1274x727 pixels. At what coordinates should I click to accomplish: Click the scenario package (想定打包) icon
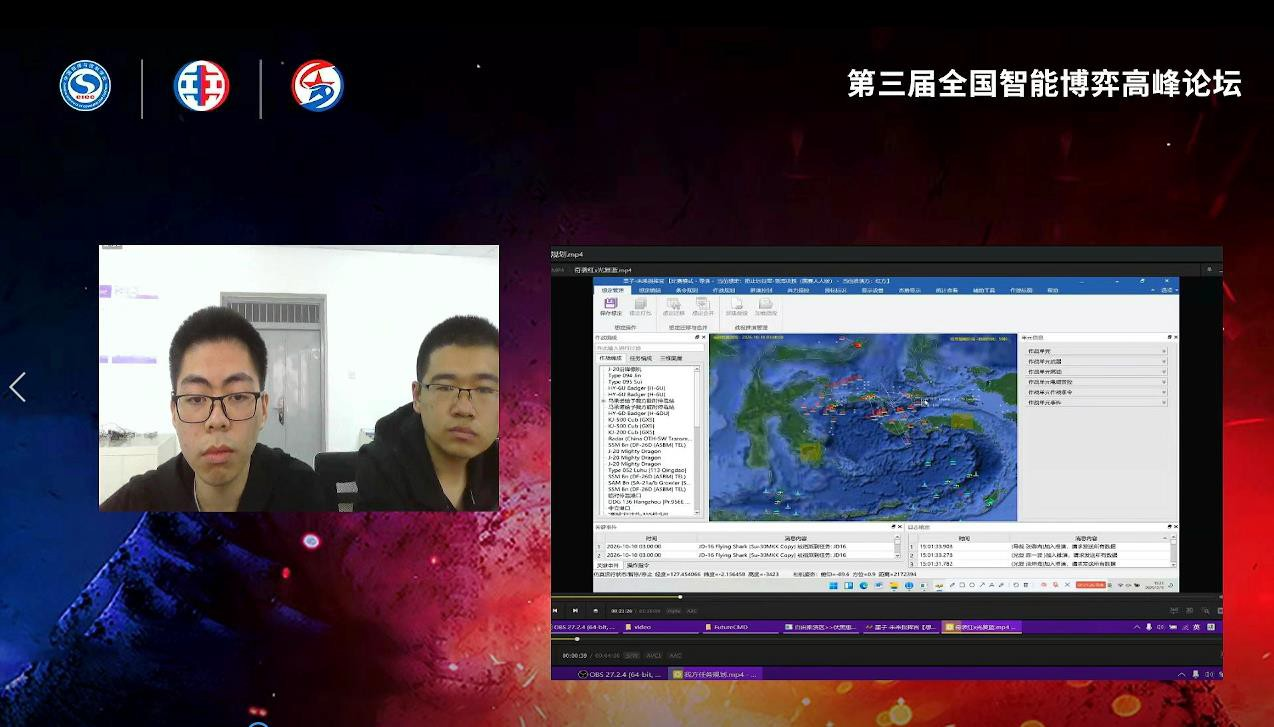[x=641, y=306]
